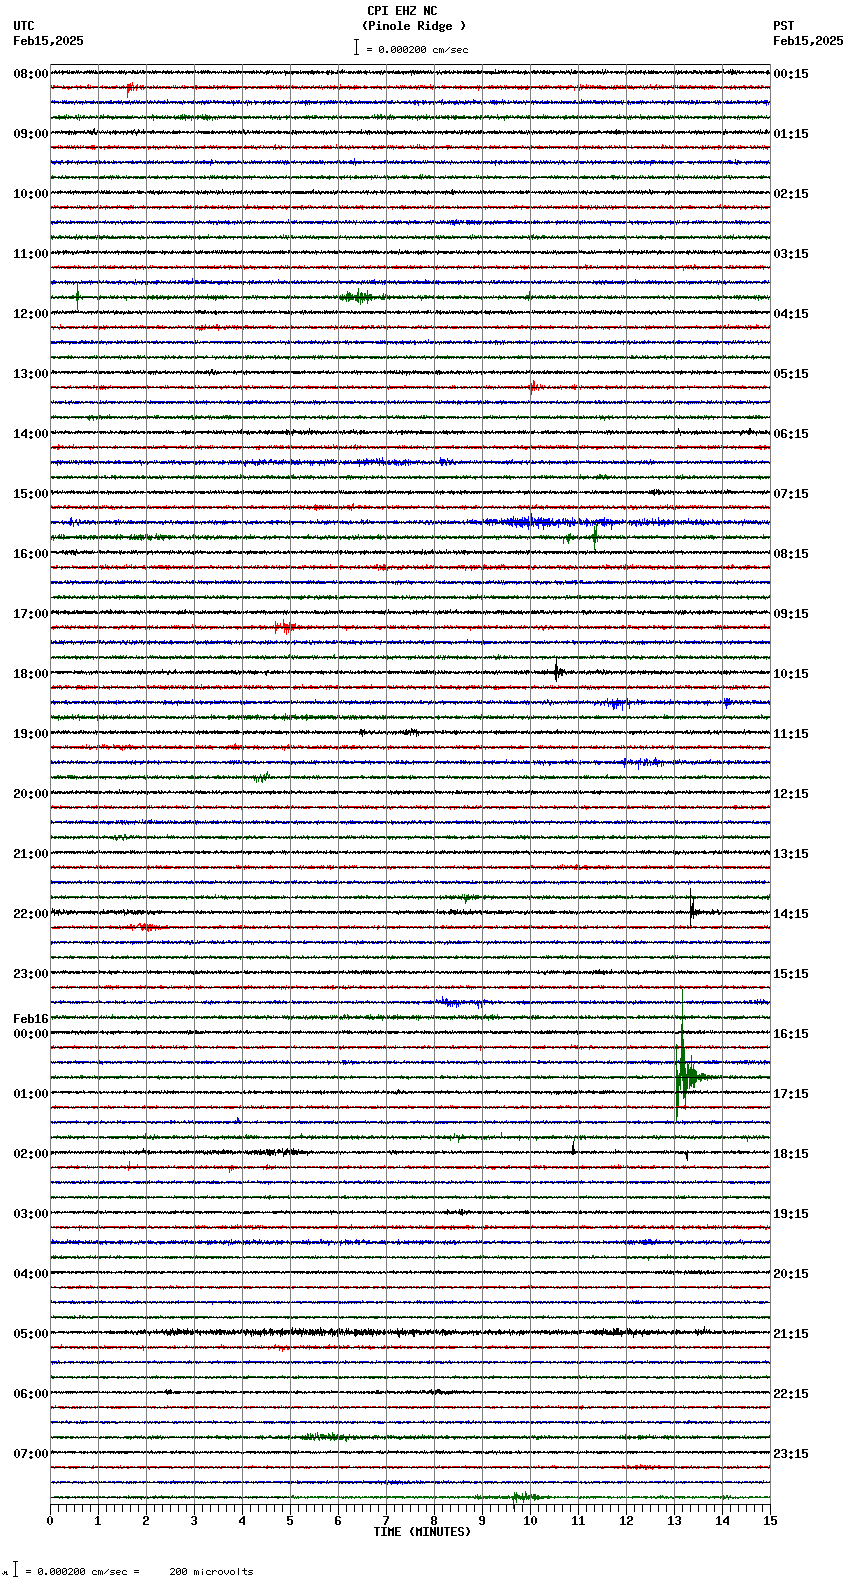This screenshot has height=1584, width=850.
Task: Click the '03:00' UTC time label
Action: point(31,1214)
